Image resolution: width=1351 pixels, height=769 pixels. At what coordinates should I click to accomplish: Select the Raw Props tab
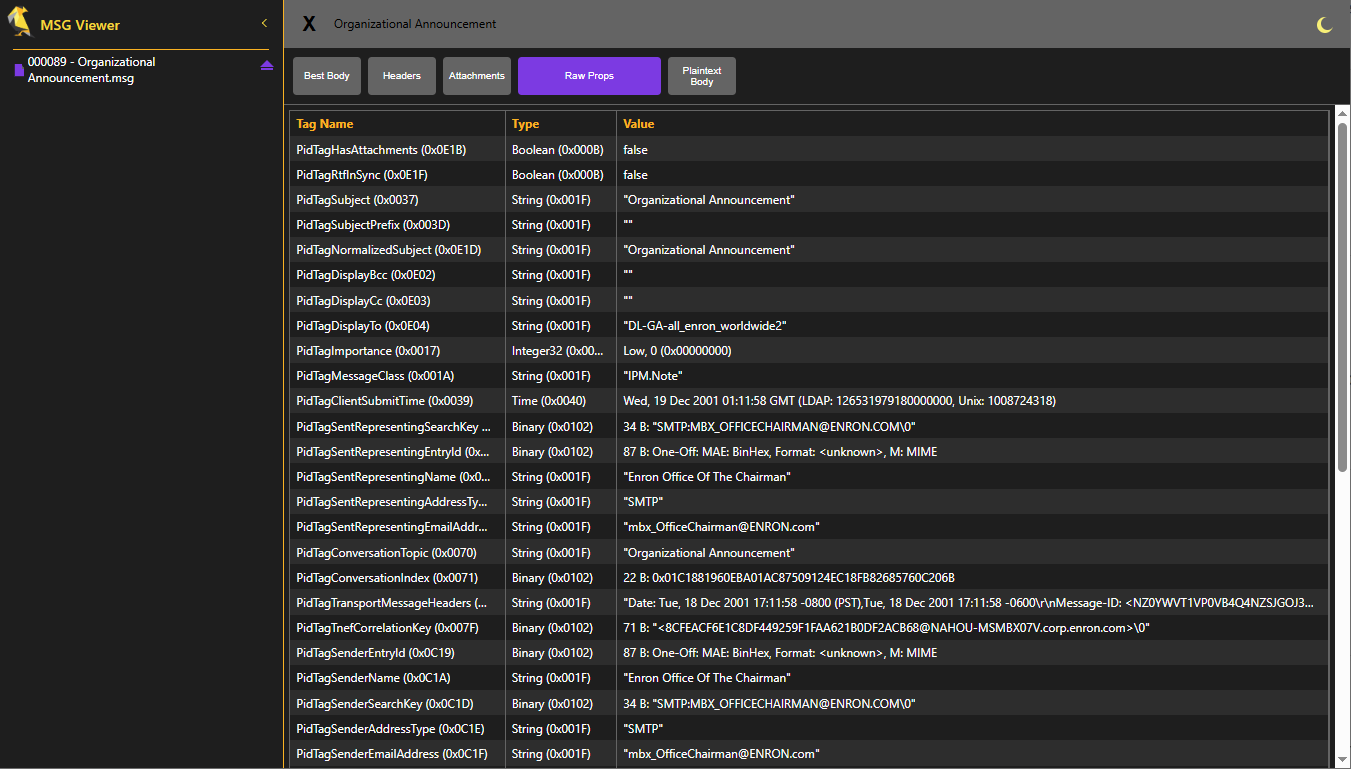click(589, 76)
